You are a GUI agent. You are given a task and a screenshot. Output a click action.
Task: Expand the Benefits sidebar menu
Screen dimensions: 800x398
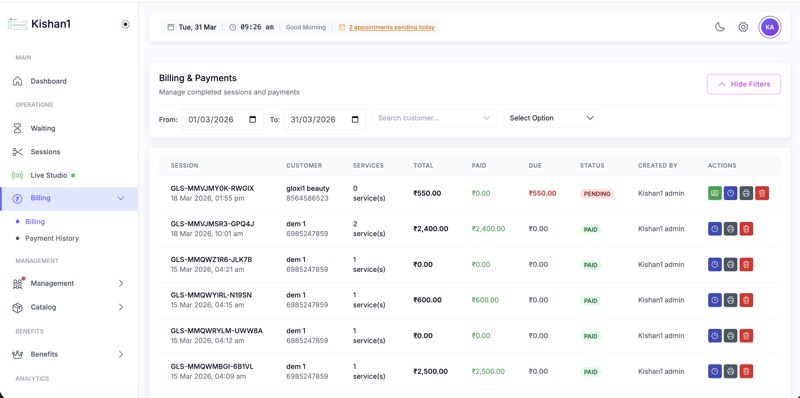tap(68, 354)
